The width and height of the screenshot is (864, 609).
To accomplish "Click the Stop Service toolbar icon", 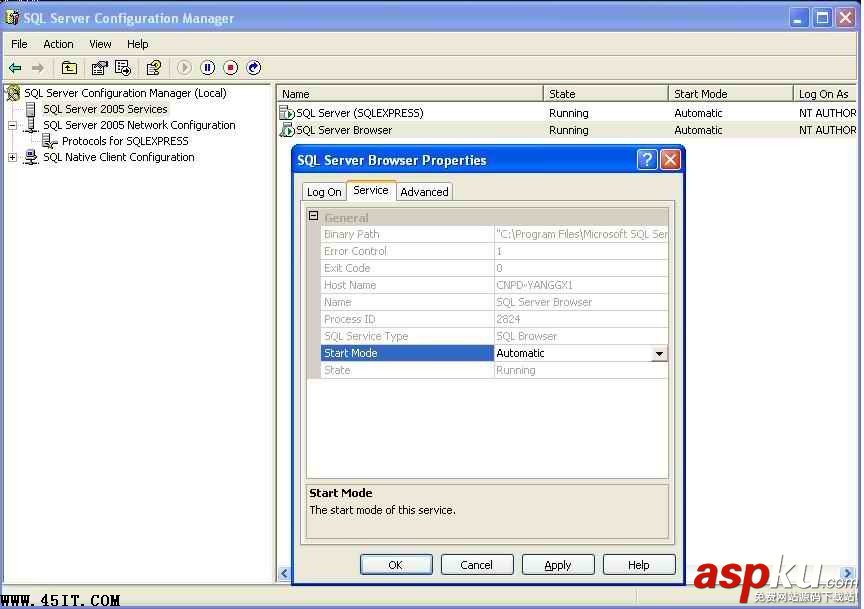I will click(x=231, y=68).
